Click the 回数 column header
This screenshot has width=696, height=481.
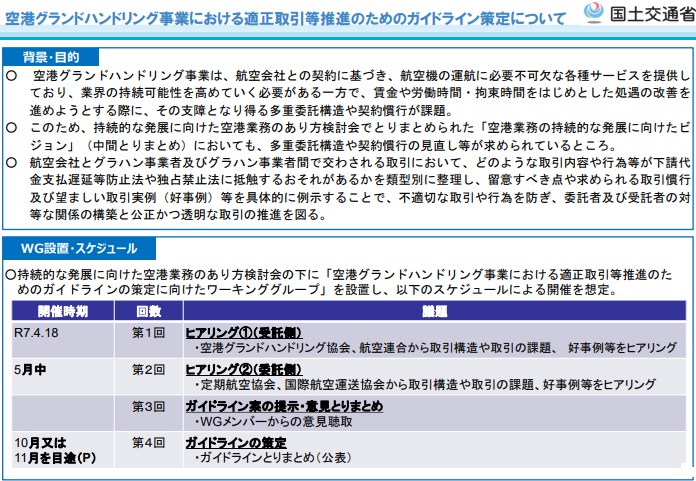pos(148,311)
